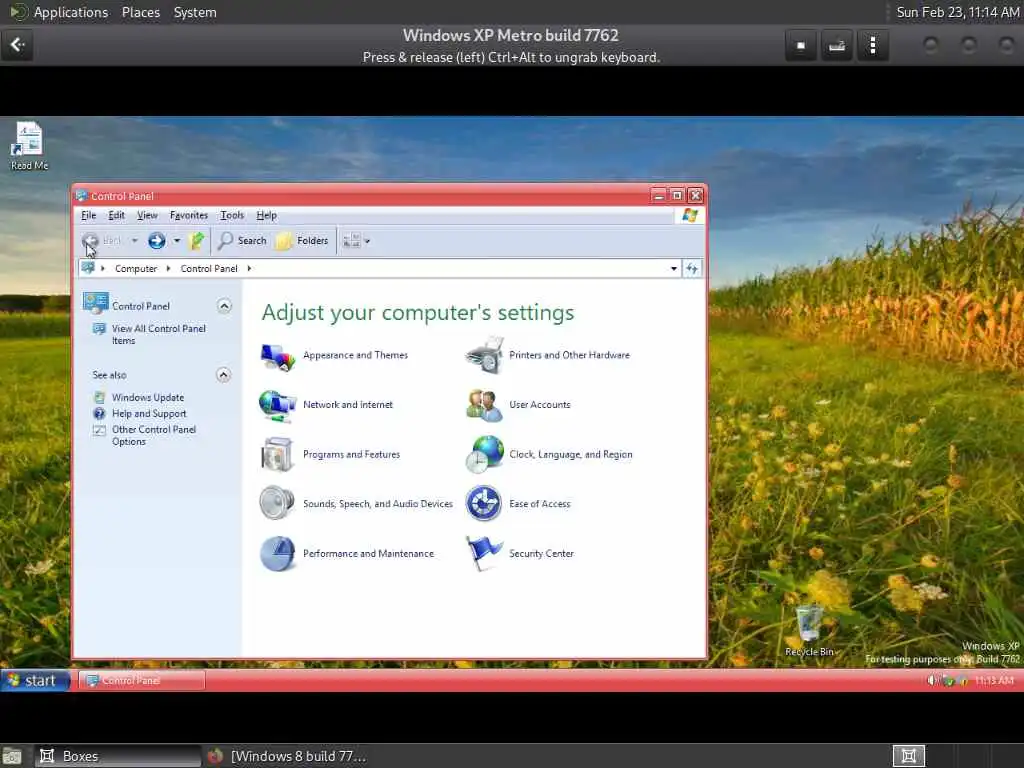Collapse the Control Panel sidebar section
The height and width of the screenshot is (768, 1024).
[x=224, y=306]
